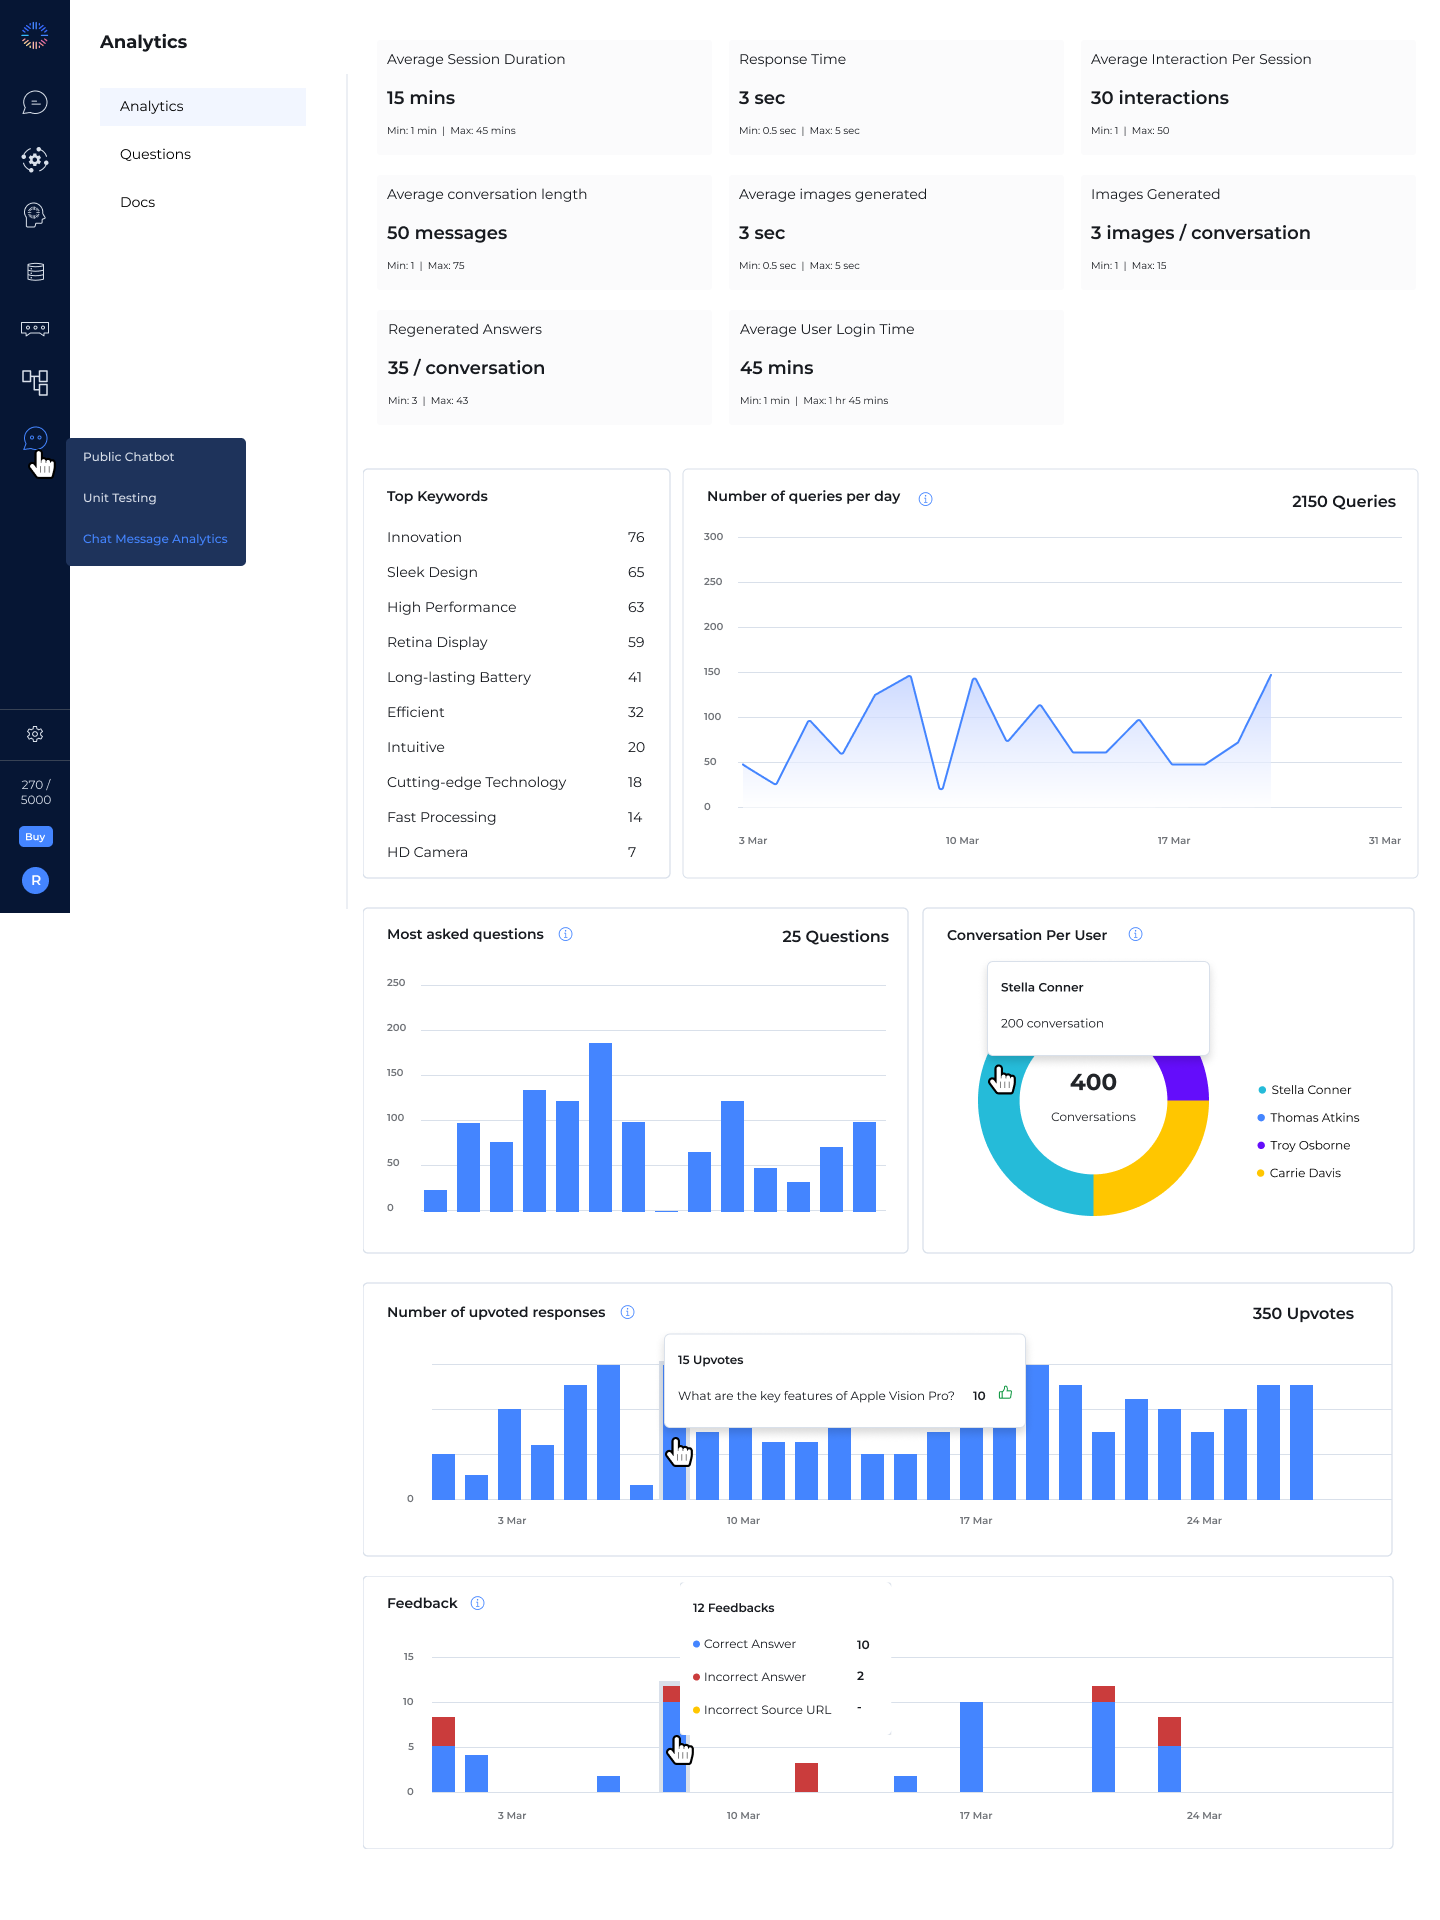Open the workflow blocks icon in sidebar
The image size is (1440, 1920).
coord(35,382)
